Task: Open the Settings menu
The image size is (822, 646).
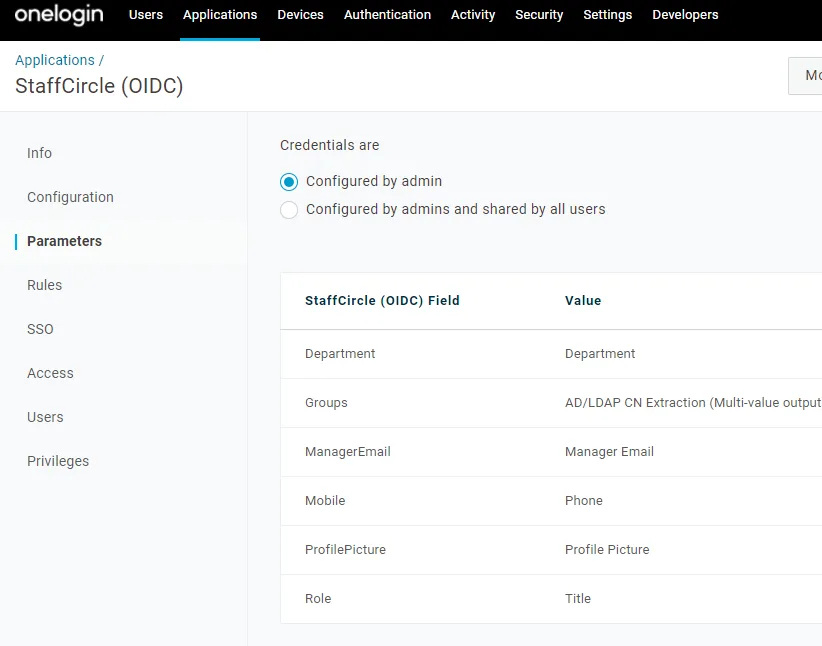Action: [x=608, y=15]
